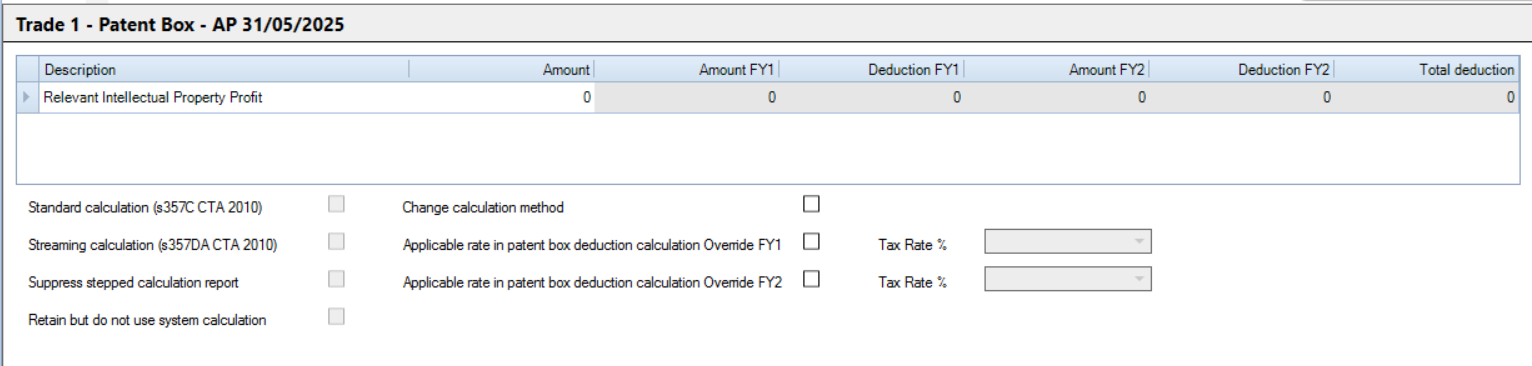
Task: Tick the Streaming calculation (s357DA CTA 2010) checkbox
Action: coord(337,241)
